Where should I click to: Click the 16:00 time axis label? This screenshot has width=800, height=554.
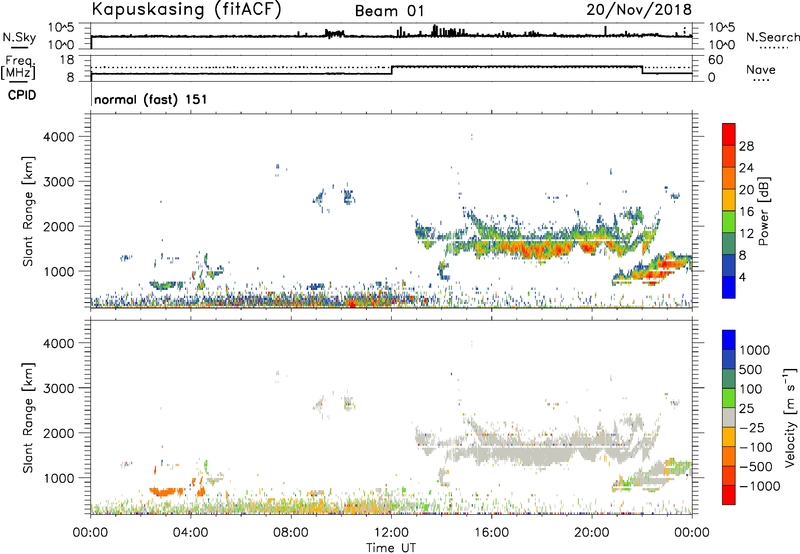(x=492, y=533)
